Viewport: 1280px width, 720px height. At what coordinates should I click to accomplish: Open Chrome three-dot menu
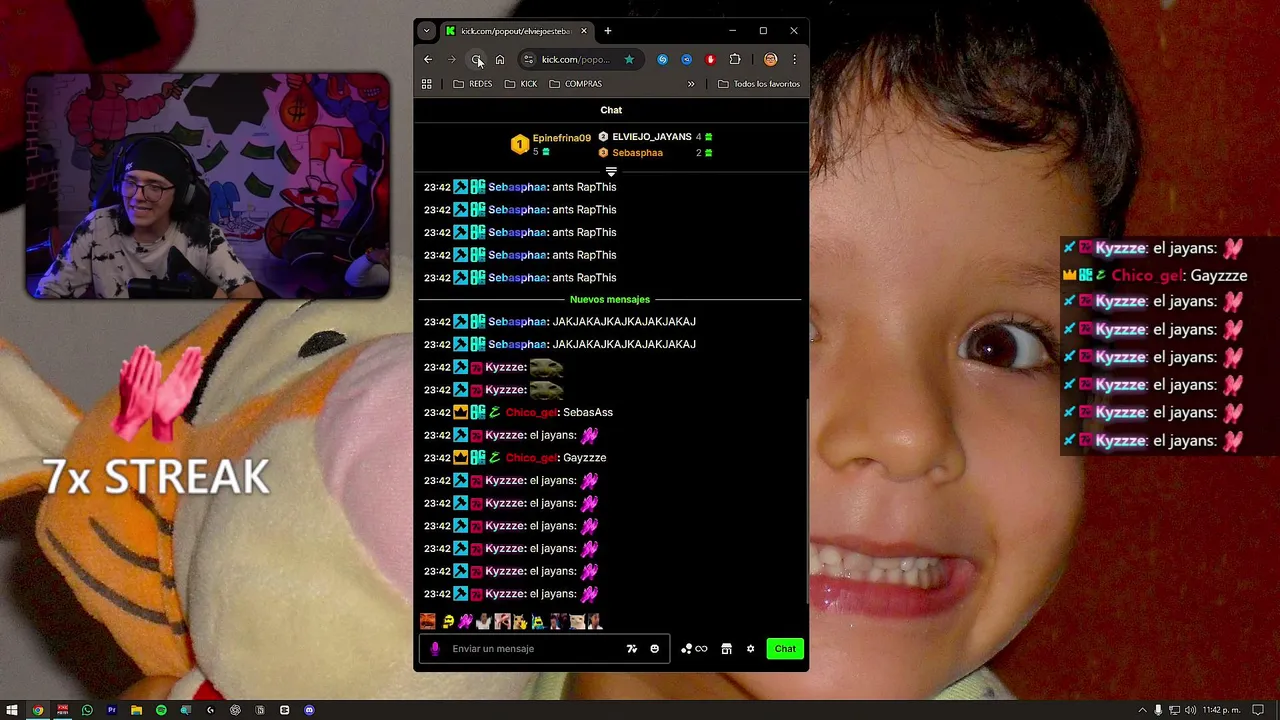tap(794, 59)
